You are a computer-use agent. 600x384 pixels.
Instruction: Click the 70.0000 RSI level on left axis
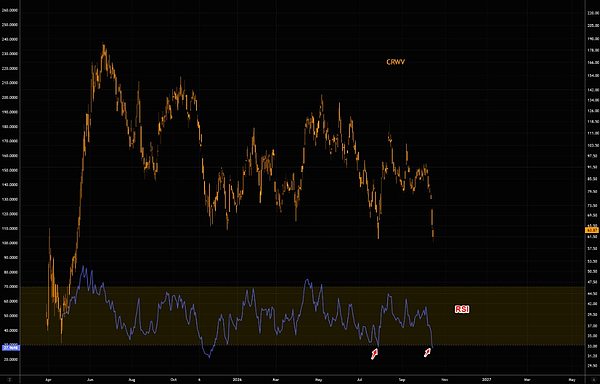11,286
